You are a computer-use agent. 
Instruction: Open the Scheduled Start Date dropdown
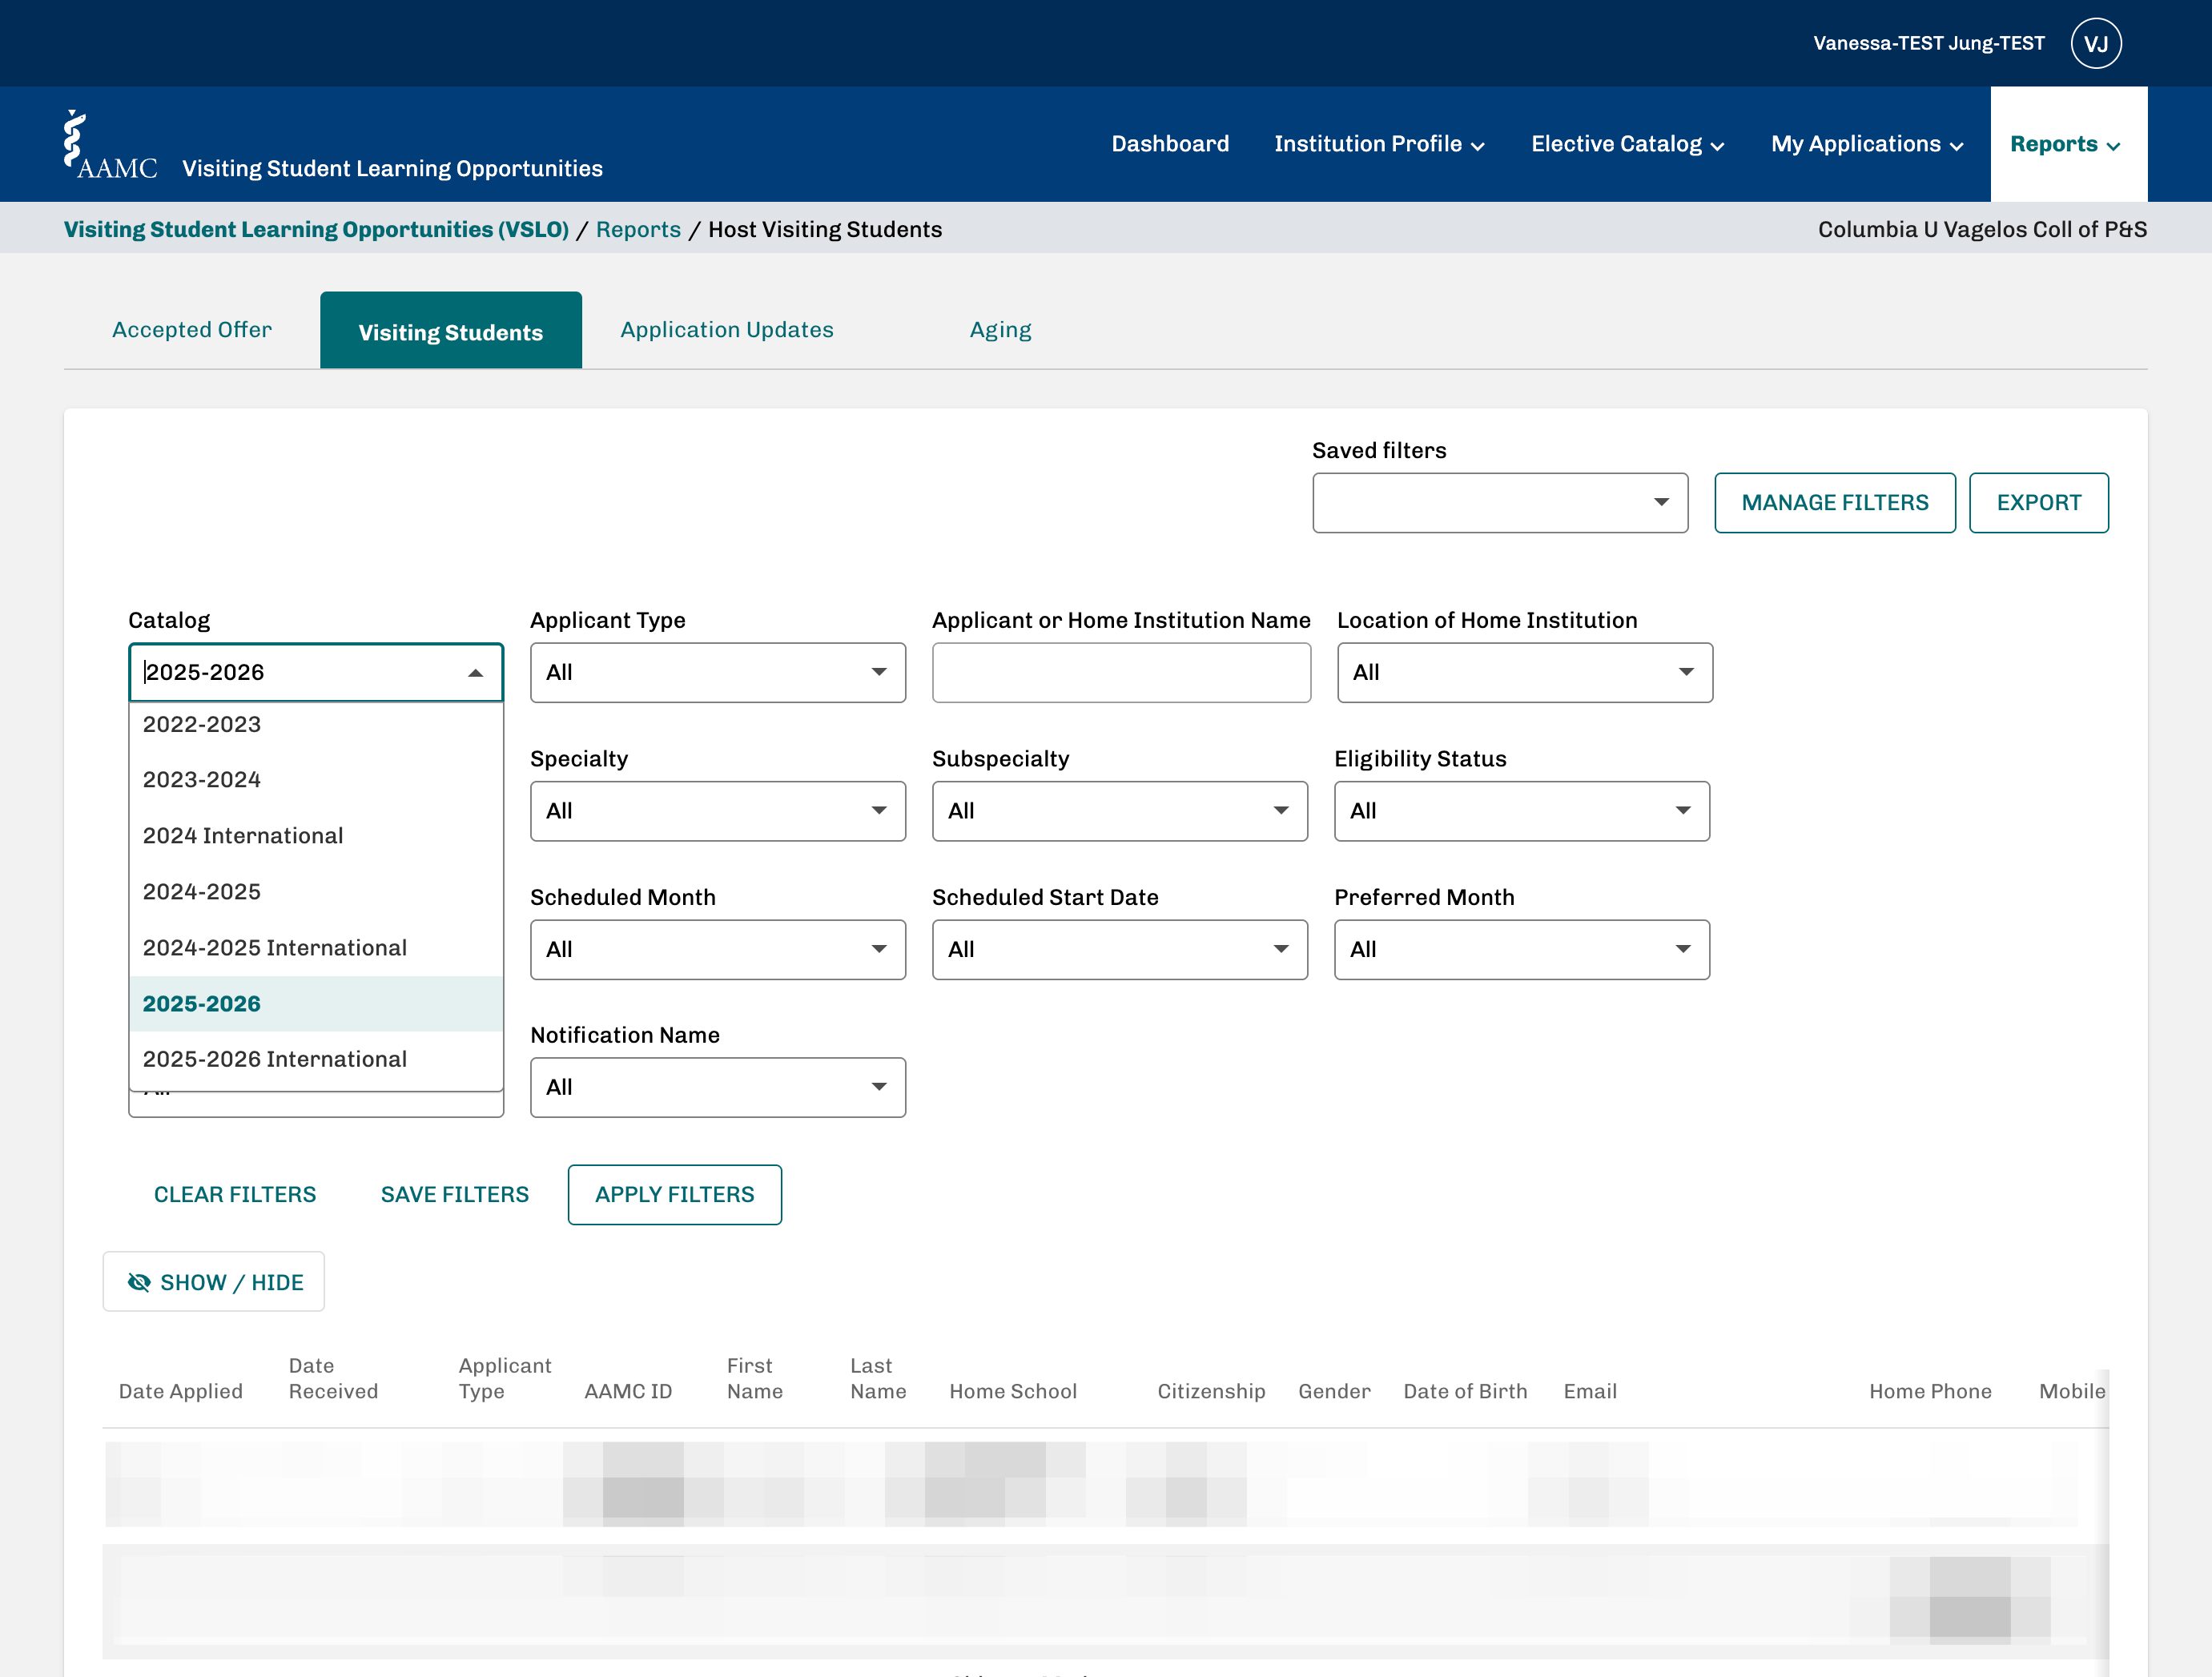tap(1120, 950)
